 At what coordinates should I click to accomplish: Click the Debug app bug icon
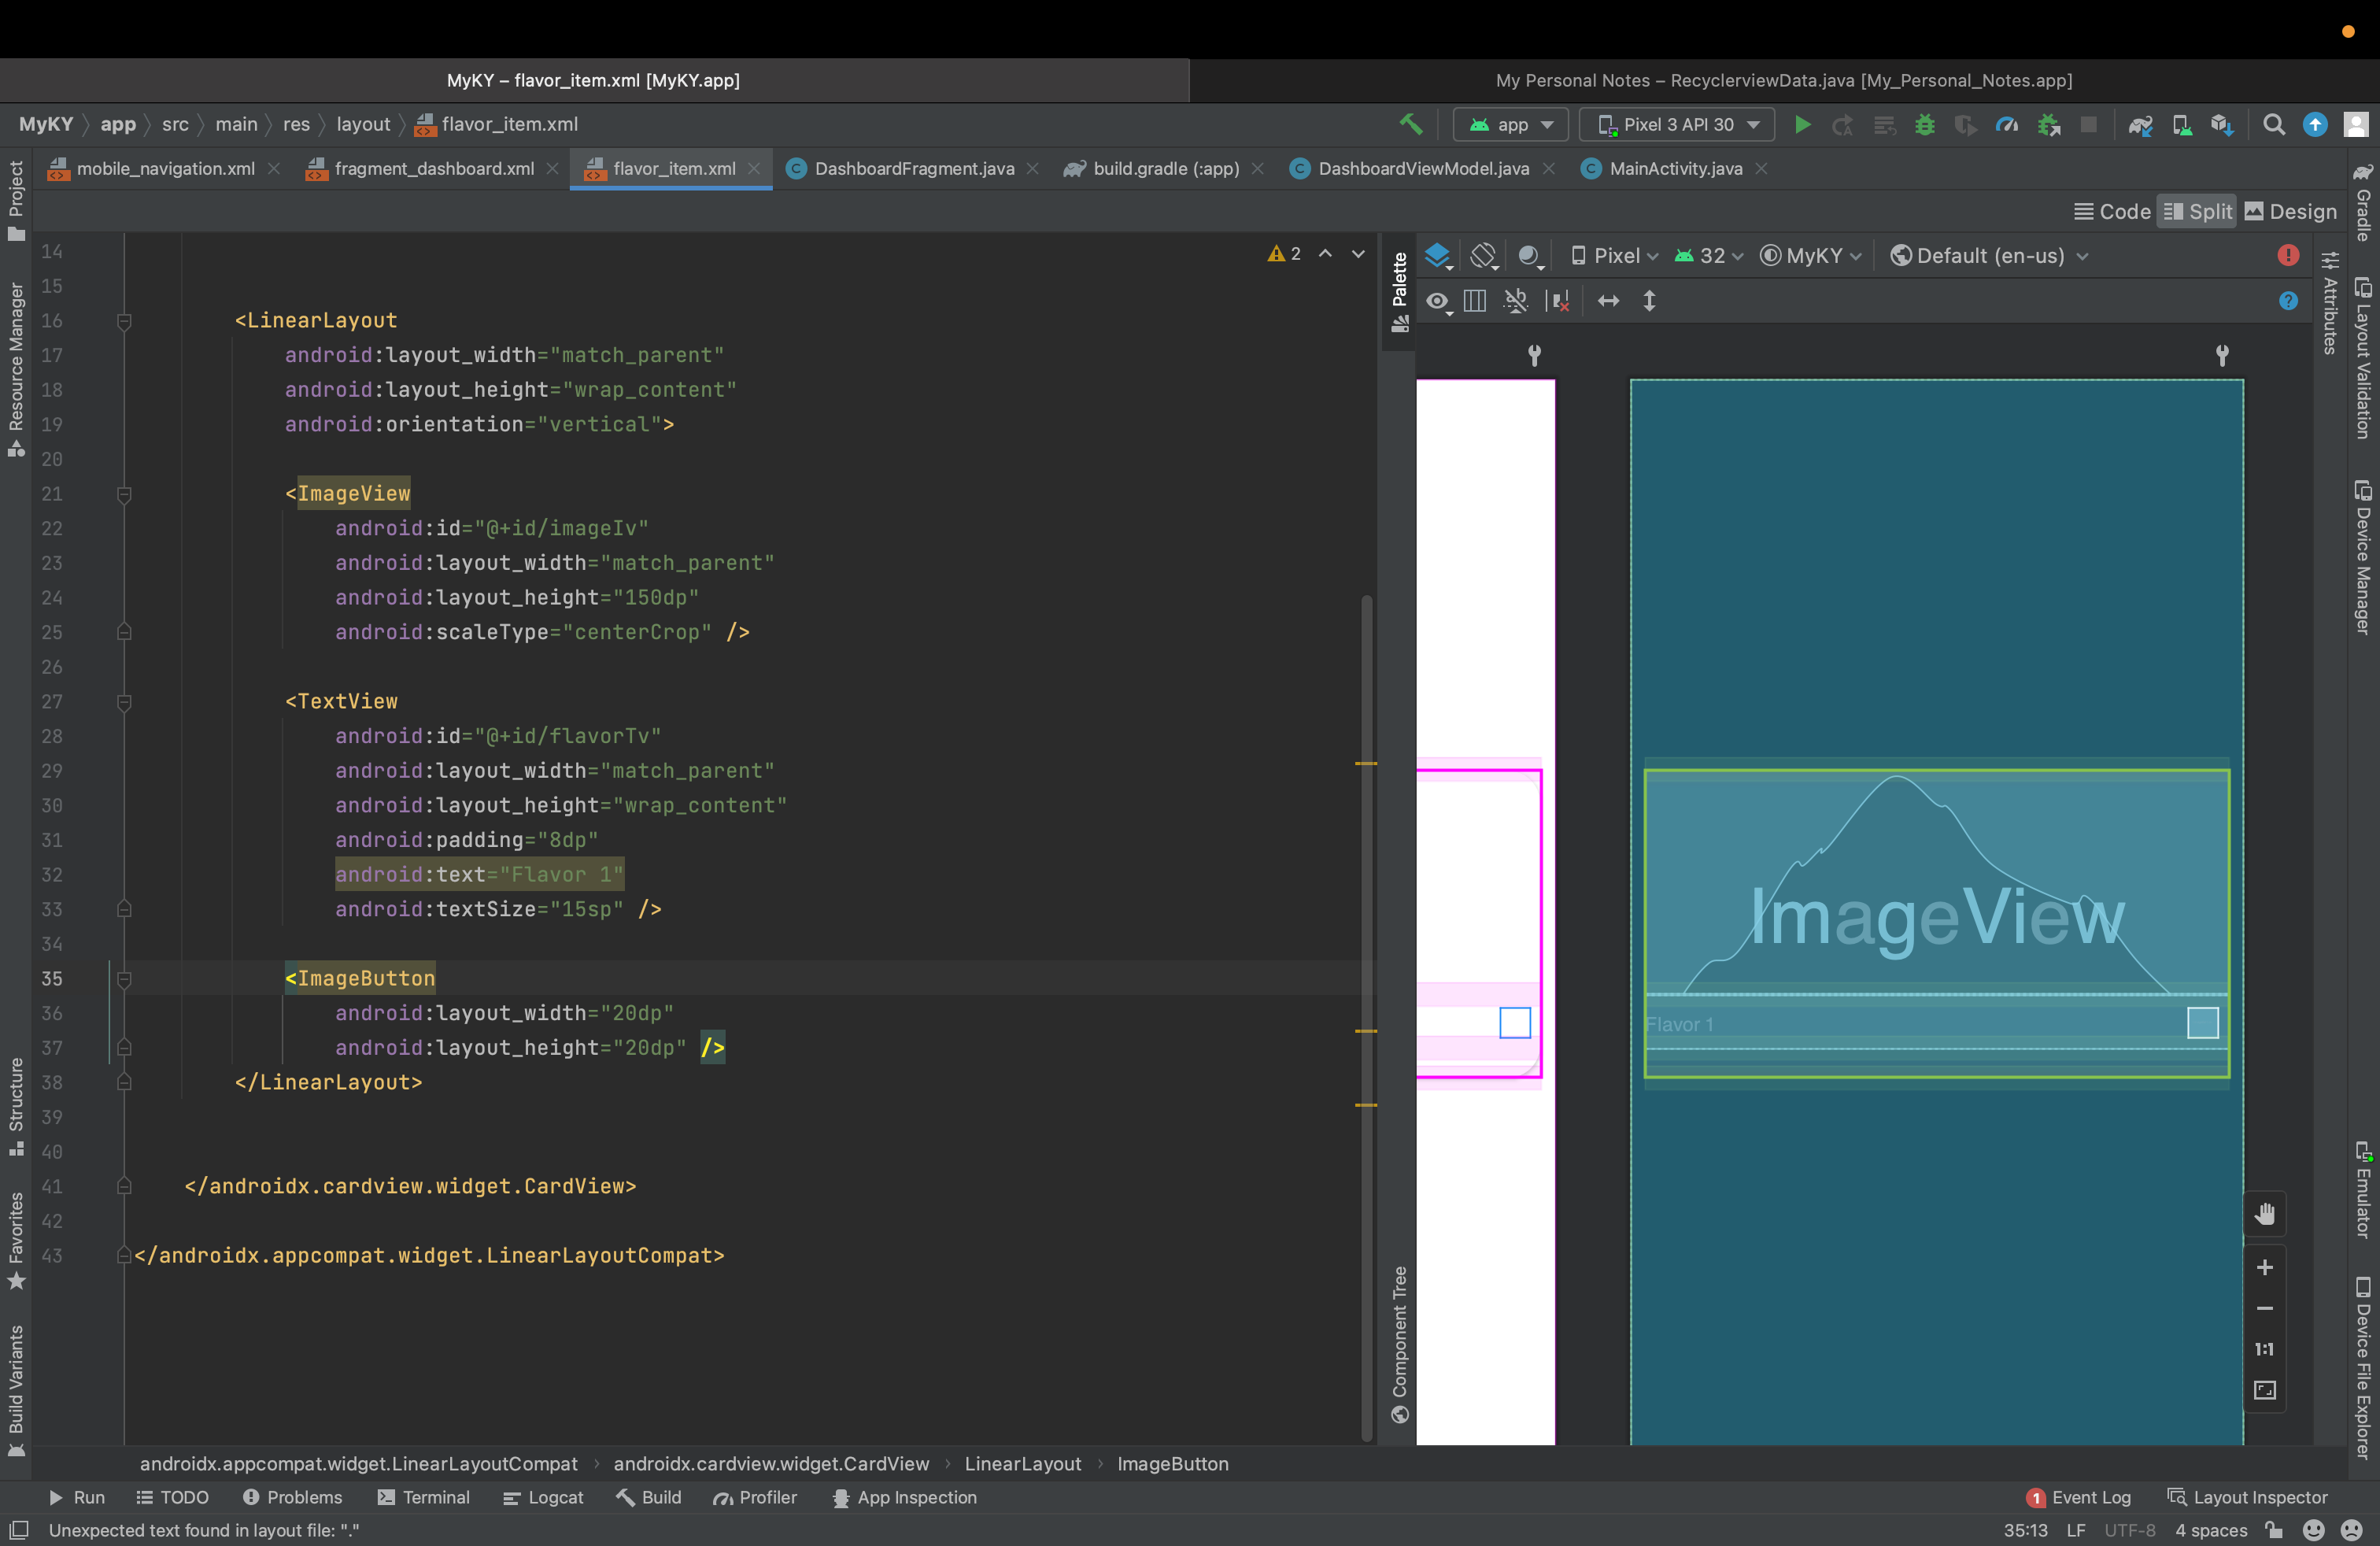(1924, 124)
